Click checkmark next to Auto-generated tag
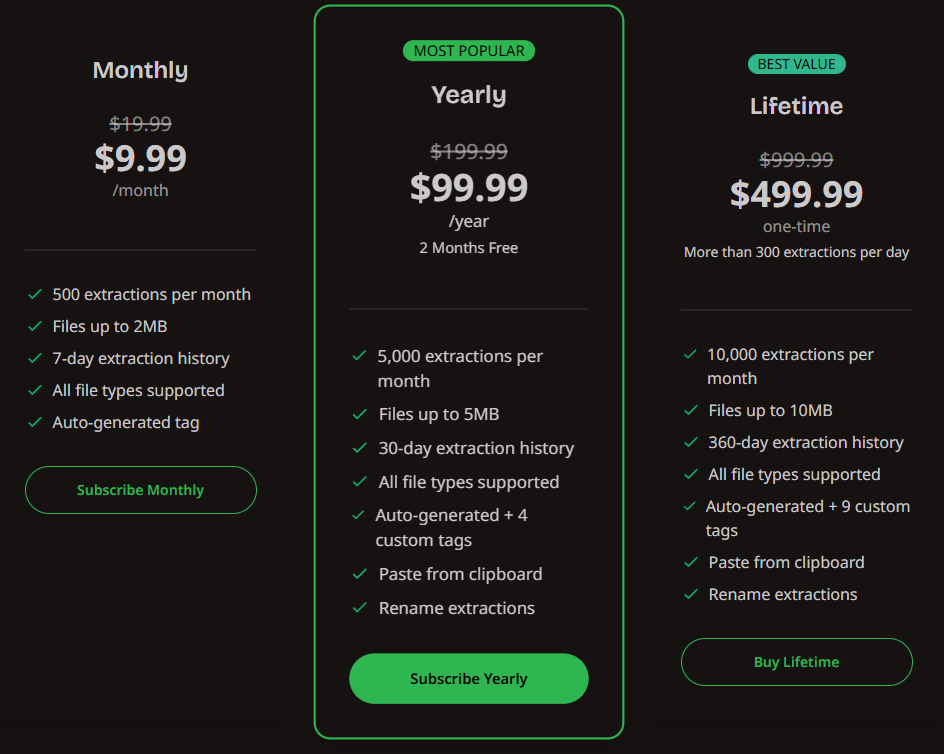 pos(35,423)
